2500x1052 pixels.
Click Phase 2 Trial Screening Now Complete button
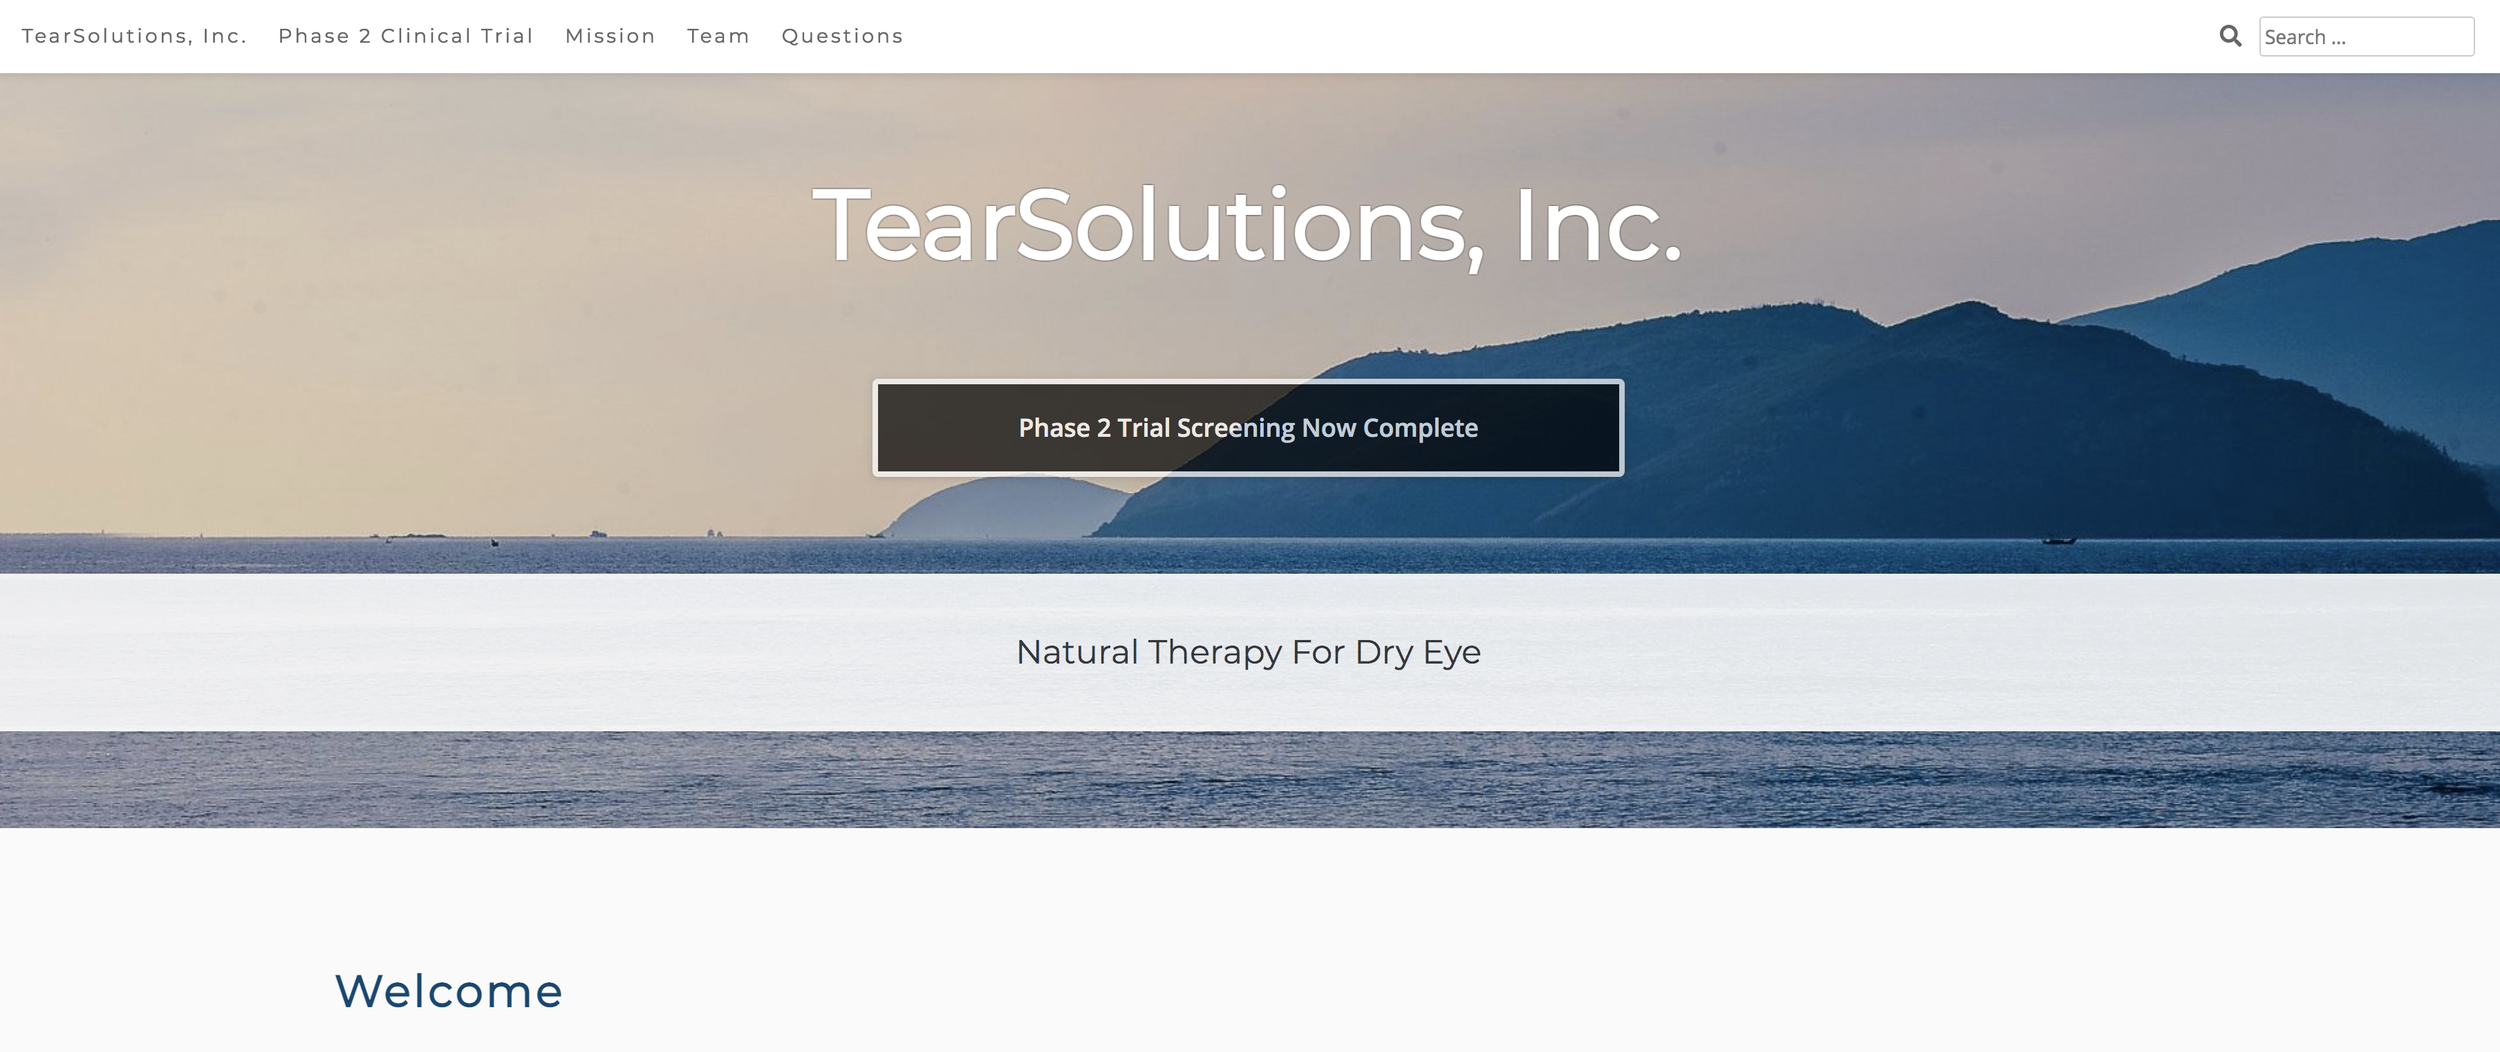click(x=1248, y=428)
